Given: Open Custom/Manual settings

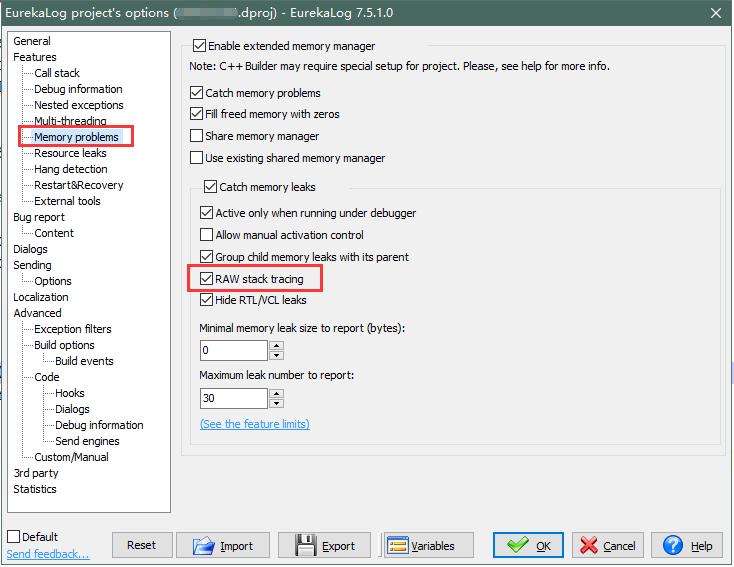Looking at the screenshot, I should point(71,457).
